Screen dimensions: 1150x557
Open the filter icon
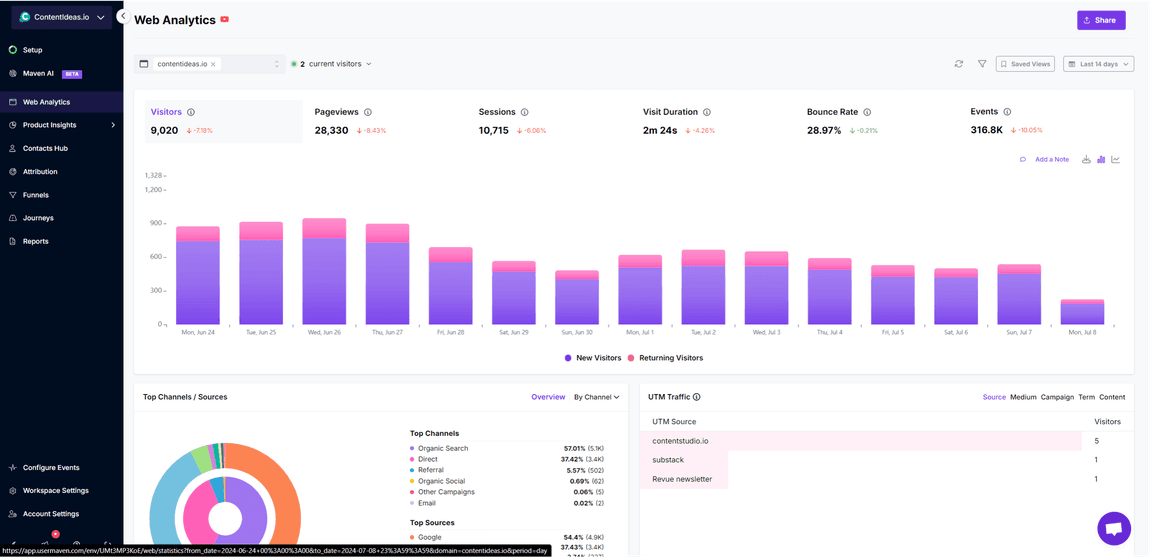coord(982,64)
